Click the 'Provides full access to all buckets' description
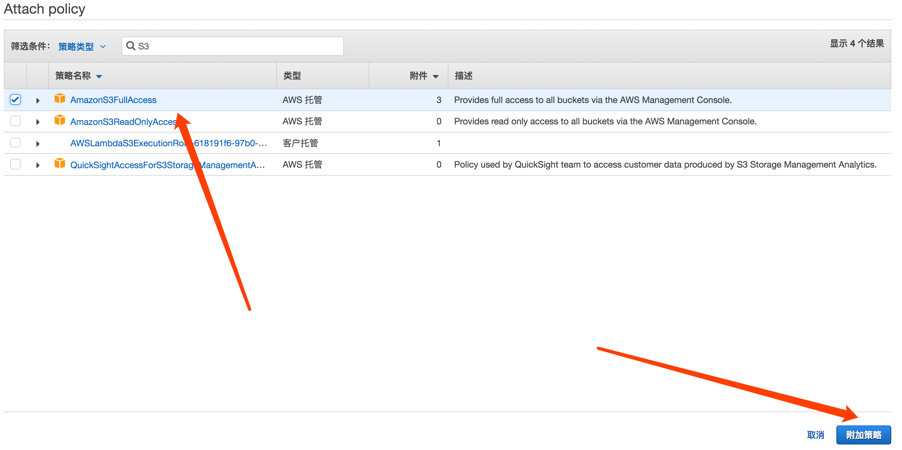Viewport: 902px width, 450px height. 593,100
